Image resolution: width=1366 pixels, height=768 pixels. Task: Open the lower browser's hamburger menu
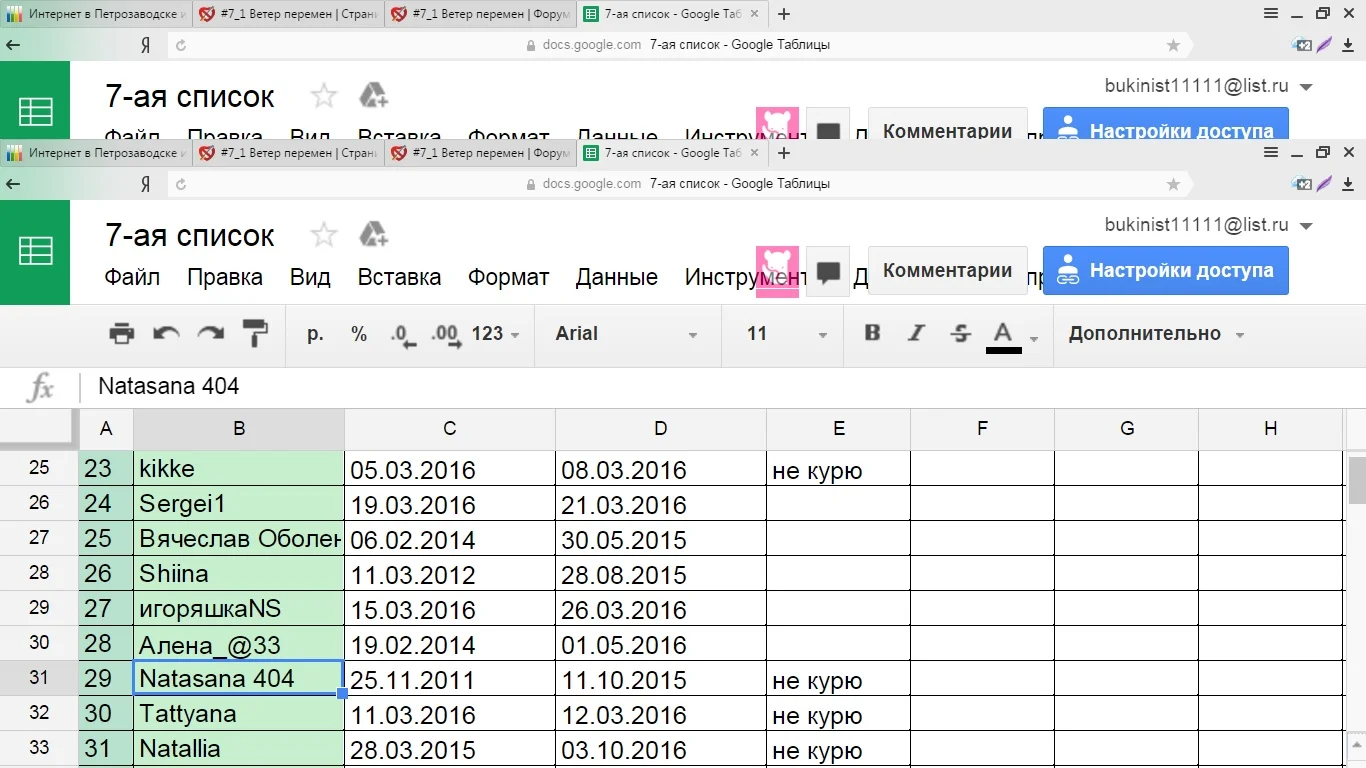1271,153
